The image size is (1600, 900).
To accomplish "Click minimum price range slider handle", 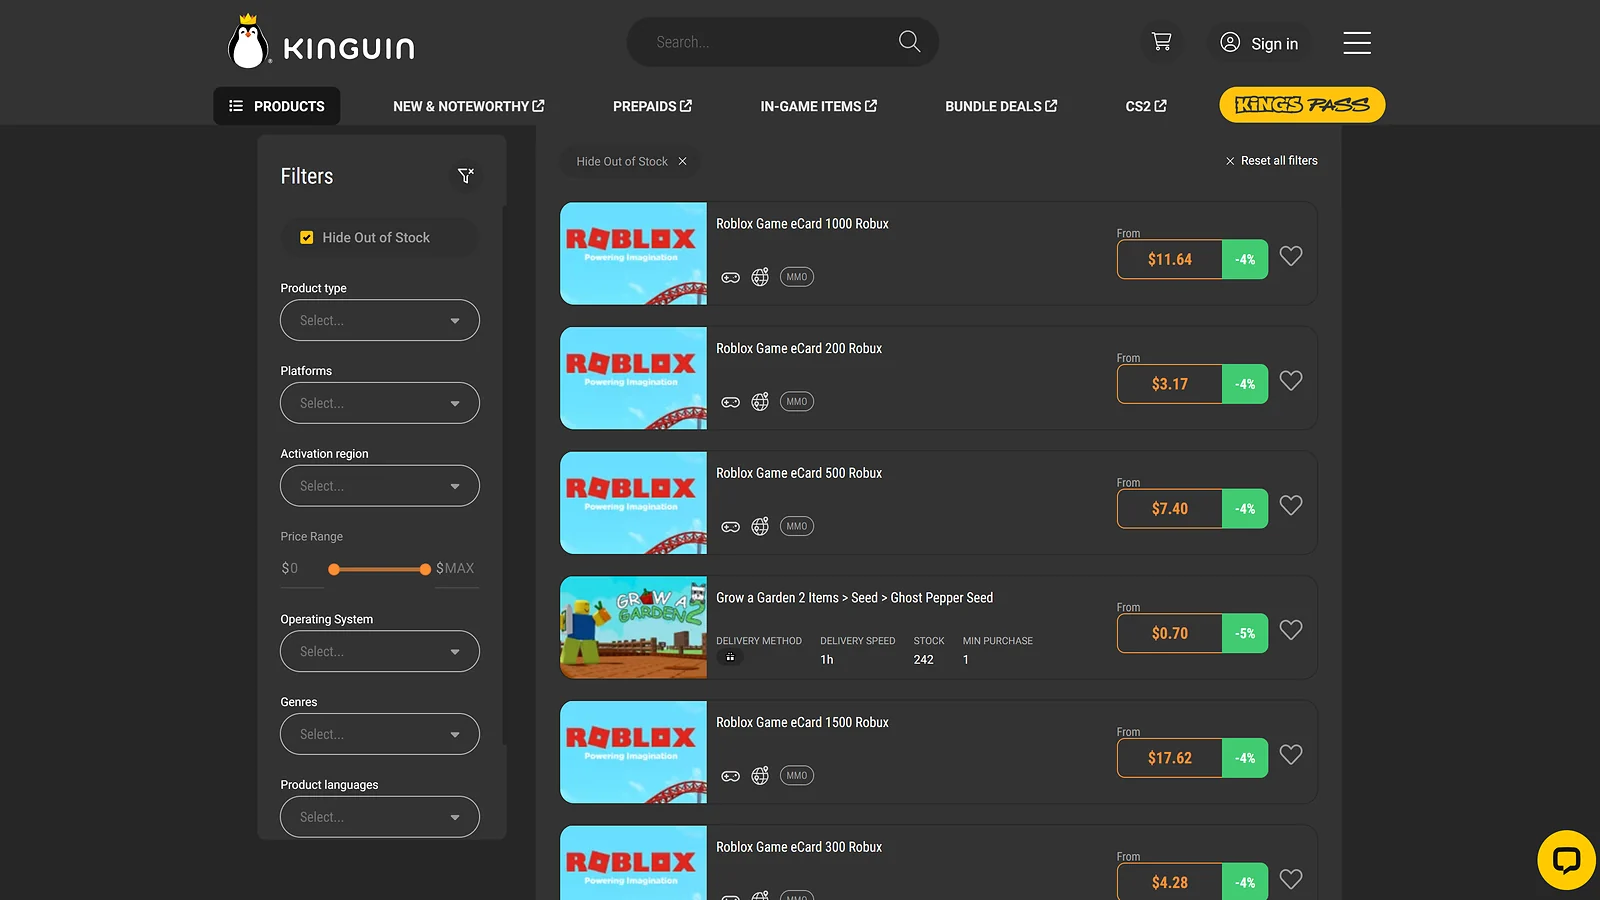I will [x=334, y=569].
